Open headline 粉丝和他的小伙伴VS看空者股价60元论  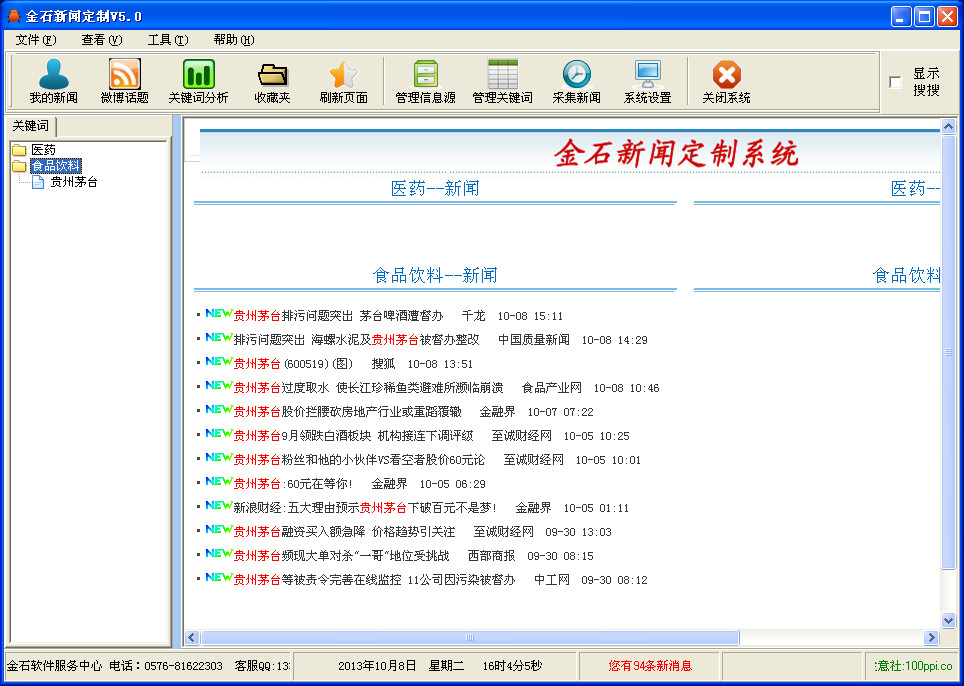click(359, 460)
